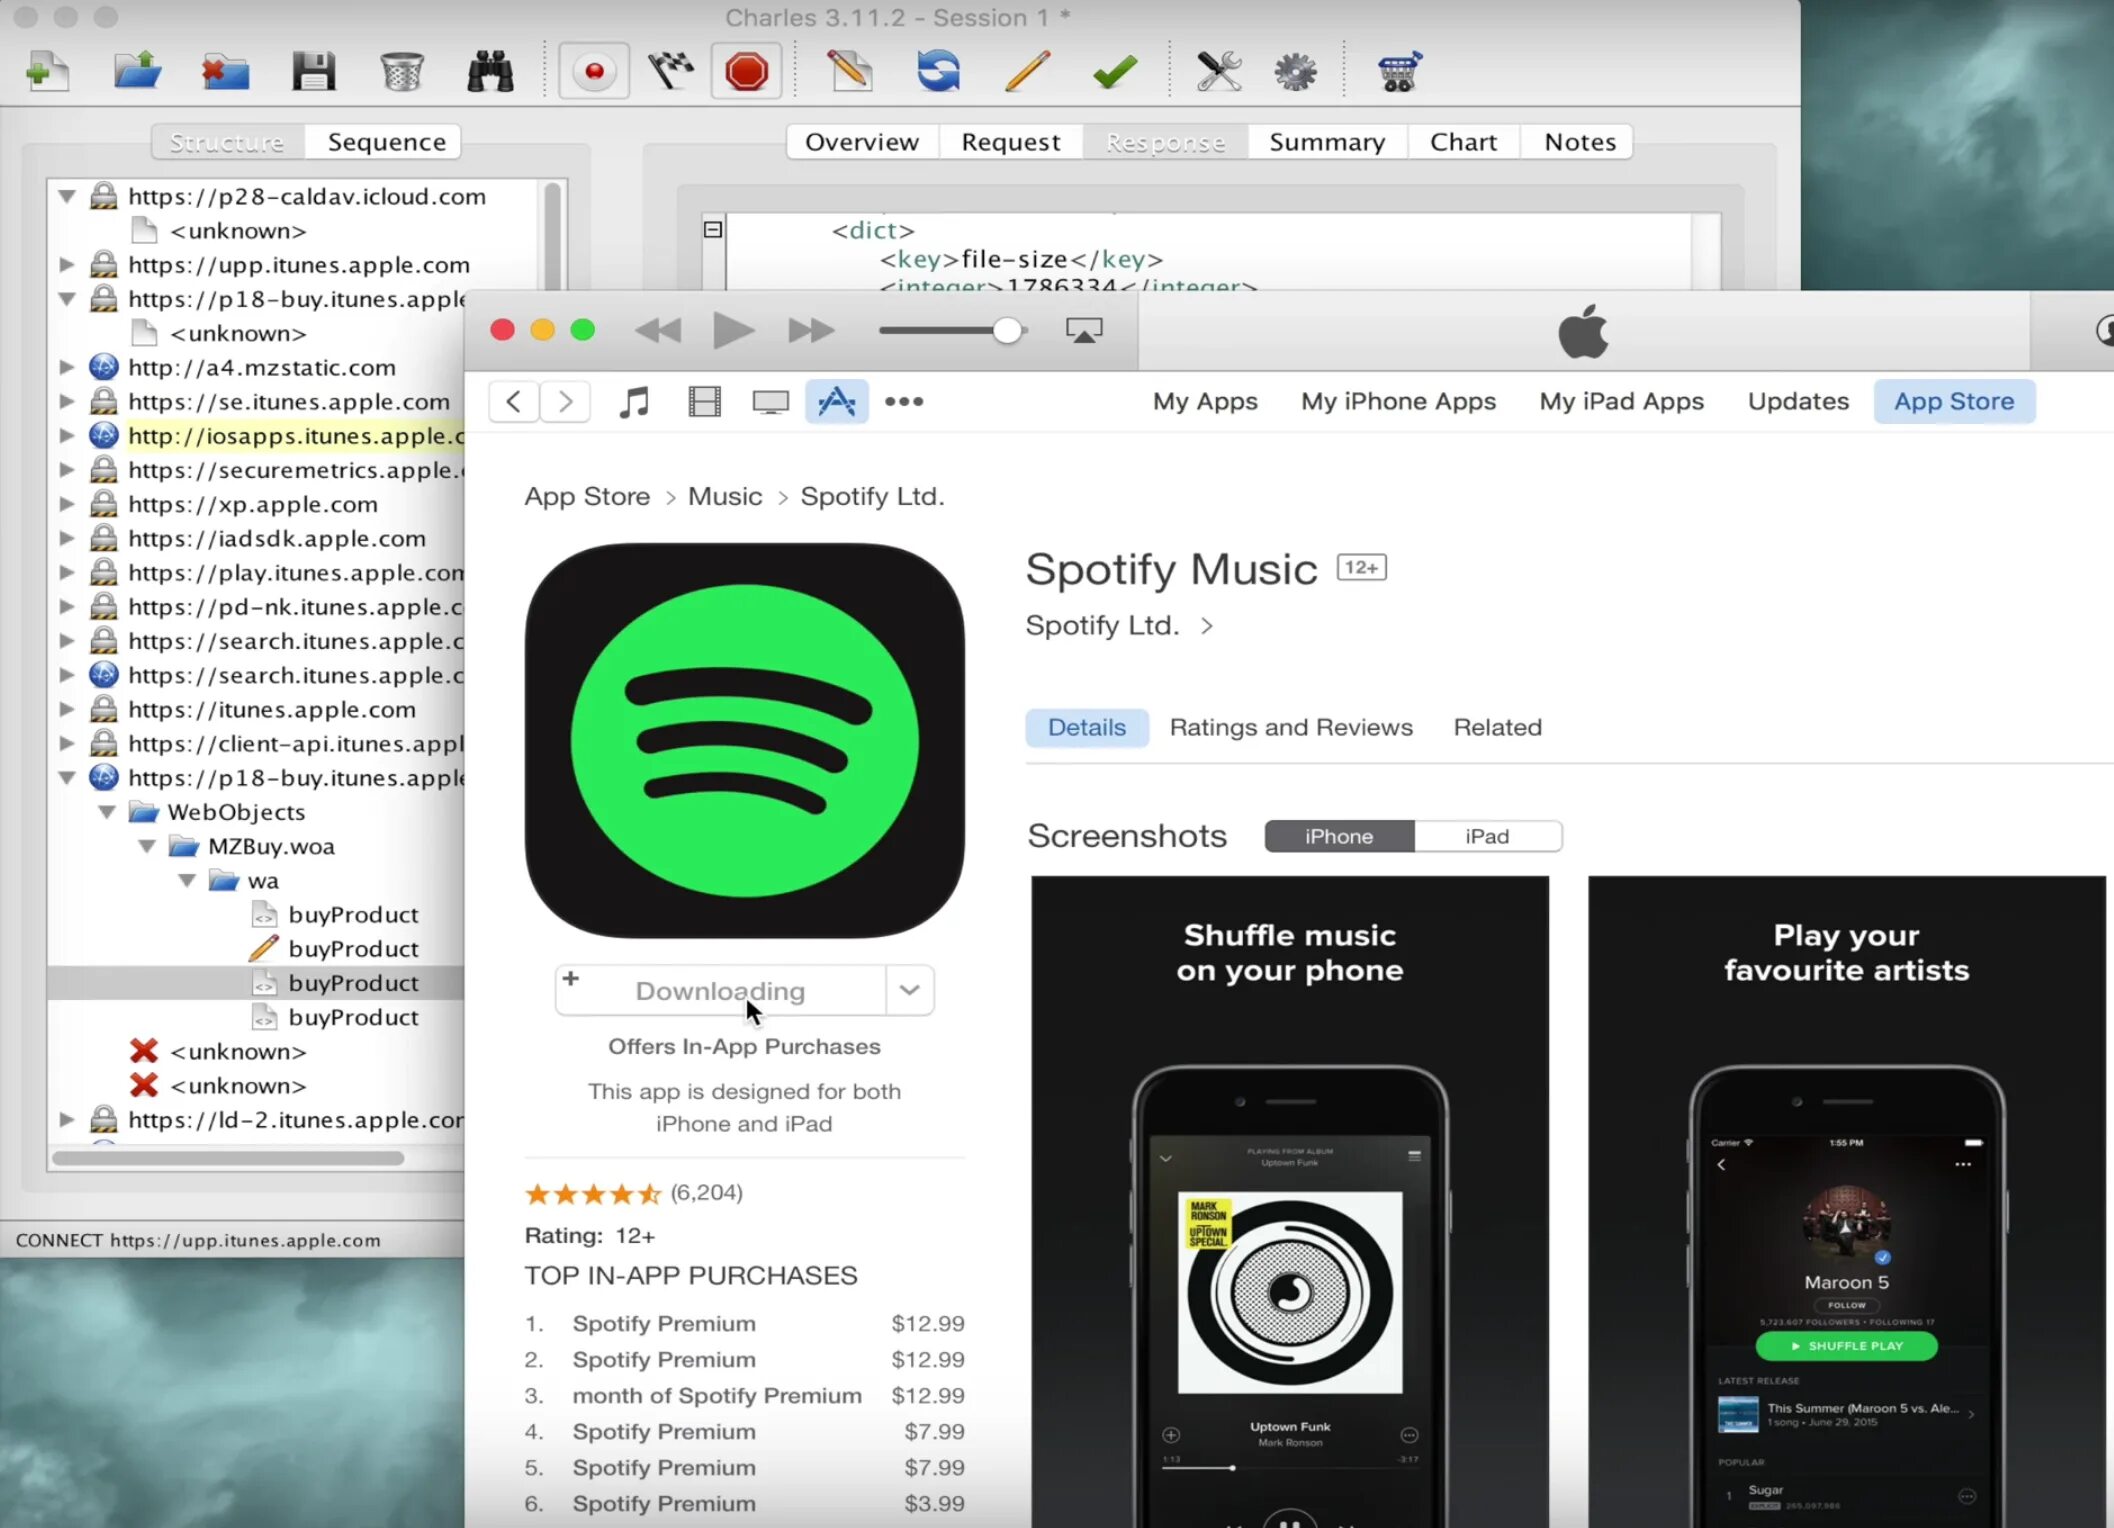Click the Gear/cog icon in Charles toolbar
The image size is (2114, 1528).
pos(1295,71)
